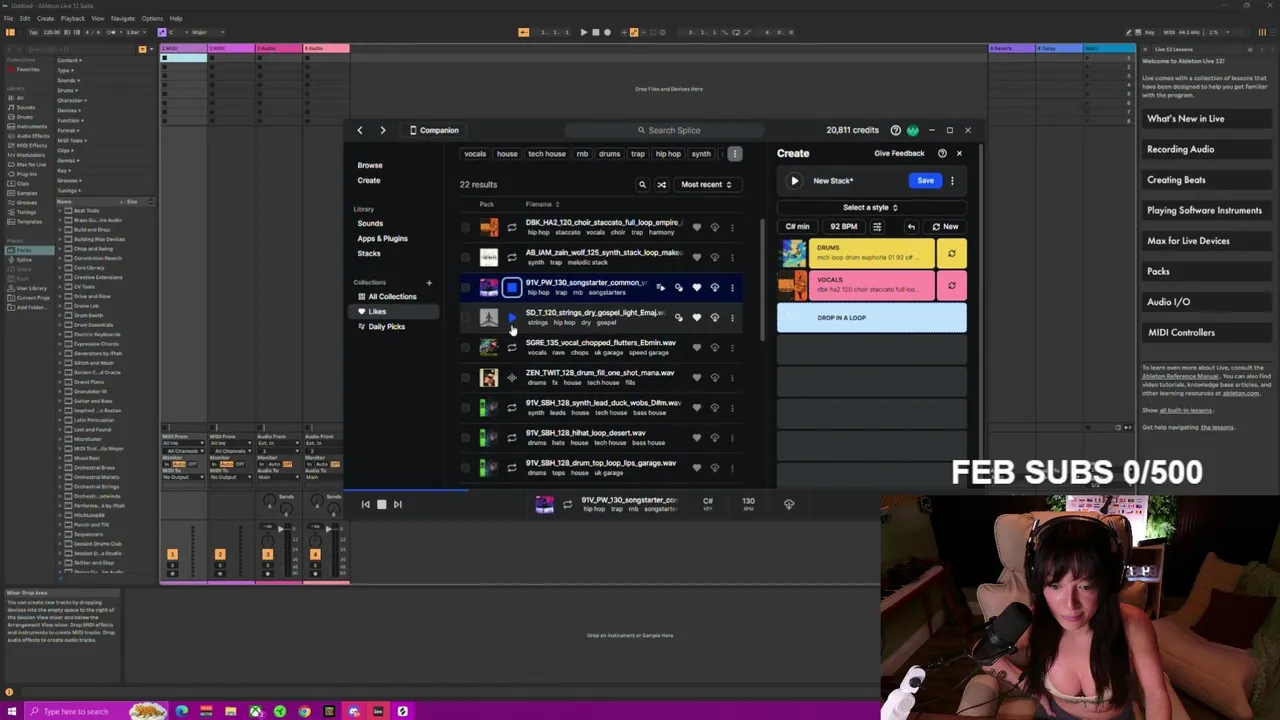This screenshot has height=720, width=1280.
Task: Filter by the hip hop tag
Action: tap(668, 154)
